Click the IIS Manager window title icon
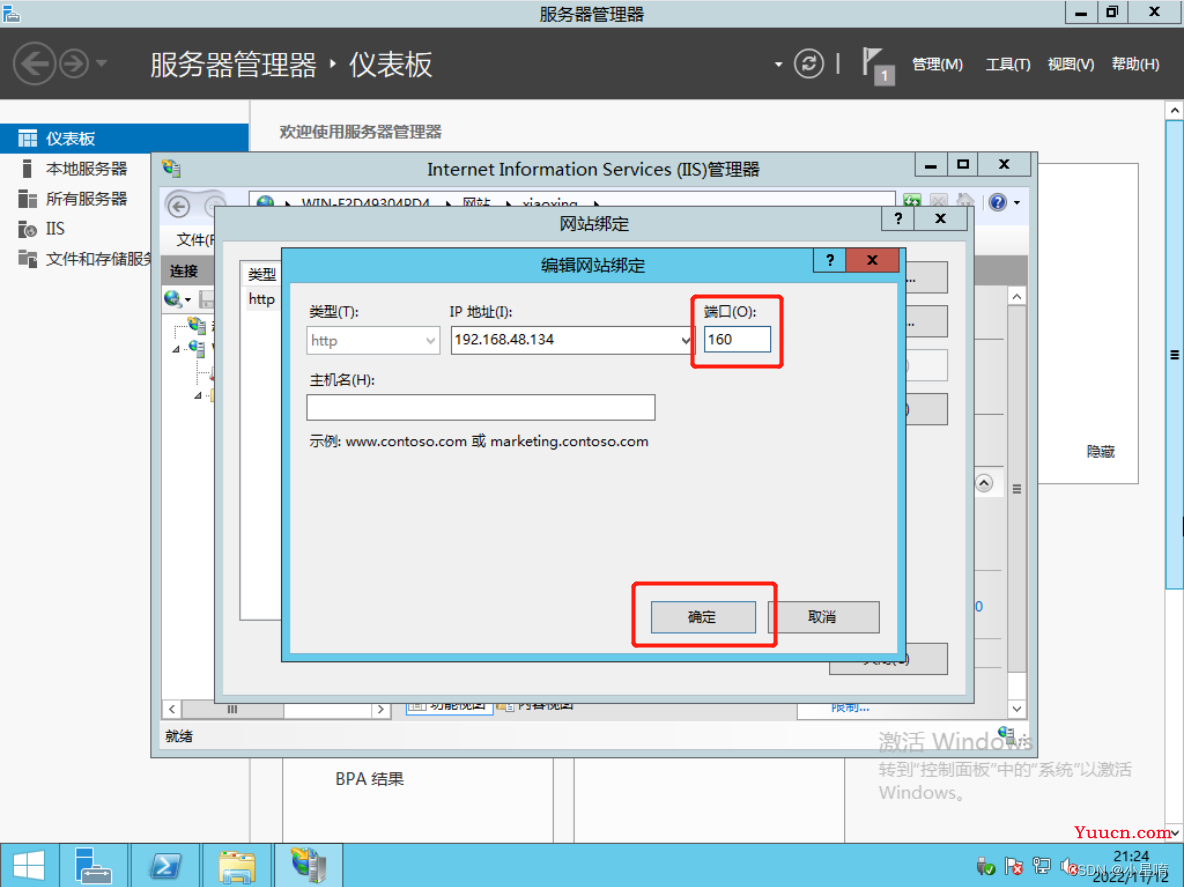This screenshot has width=1184, height=887. click(x=171, y=168)
